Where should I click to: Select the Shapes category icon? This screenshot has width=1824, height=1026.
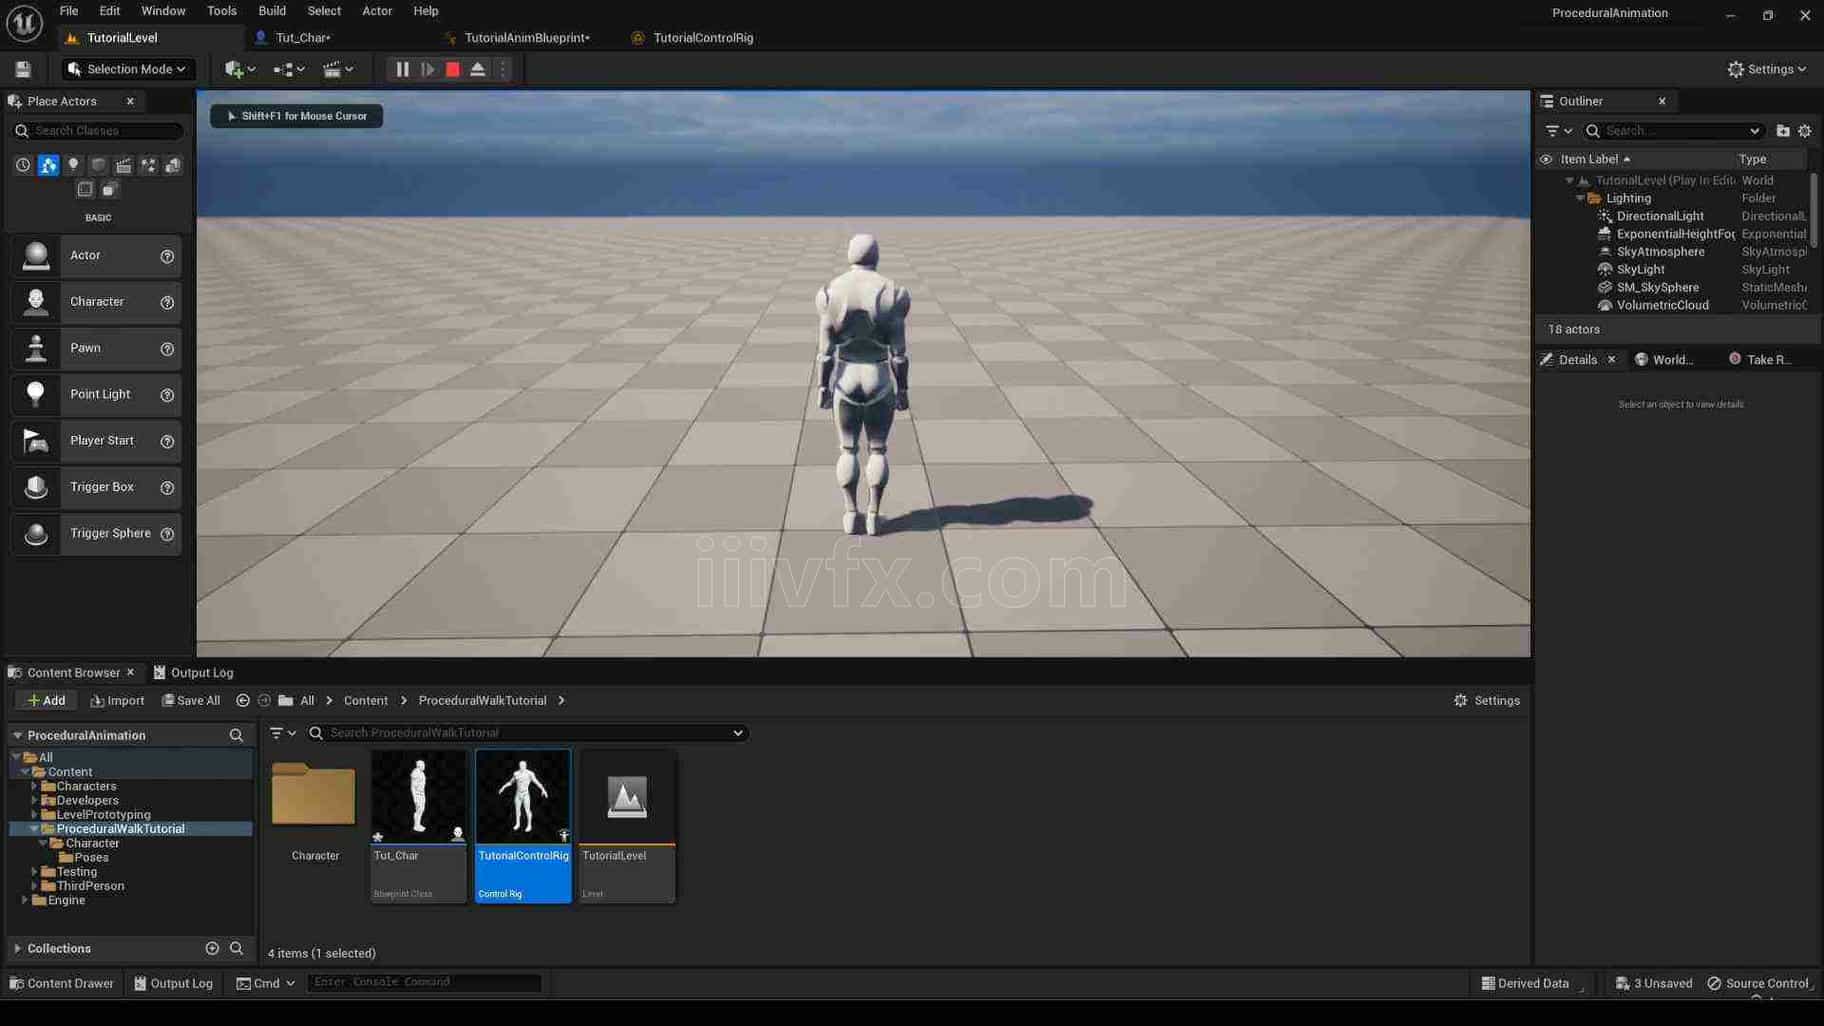pos(98,165)
